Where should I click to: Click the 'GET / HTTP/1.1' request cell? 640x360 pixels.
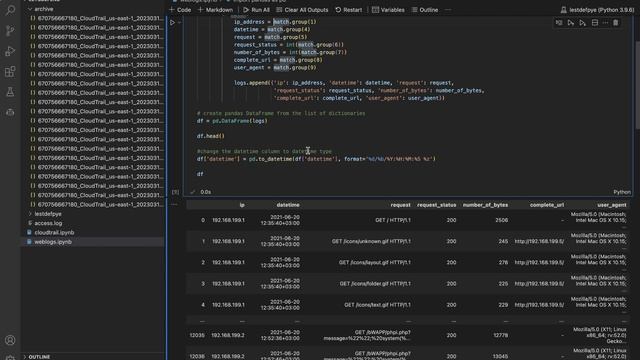click(x=393, y=220)
